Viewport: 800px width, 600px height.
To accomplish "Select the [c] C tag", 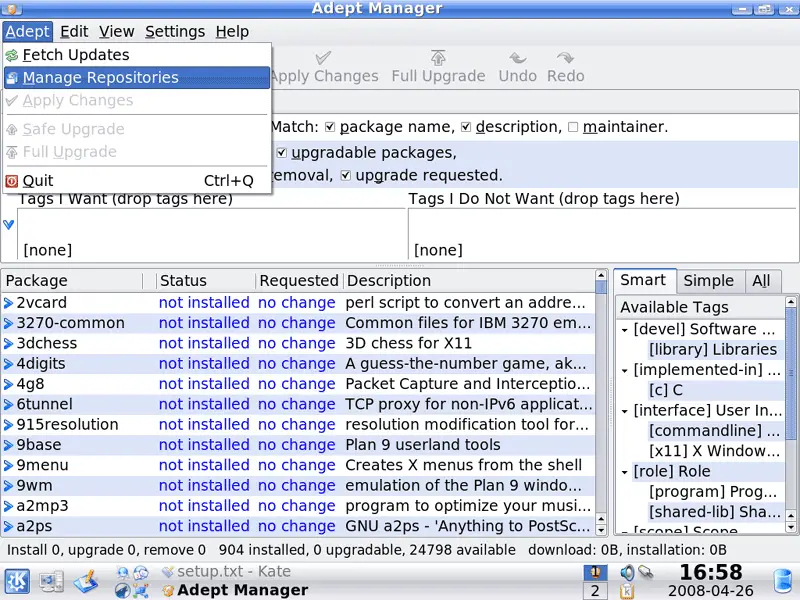I will tap(665, 390).
